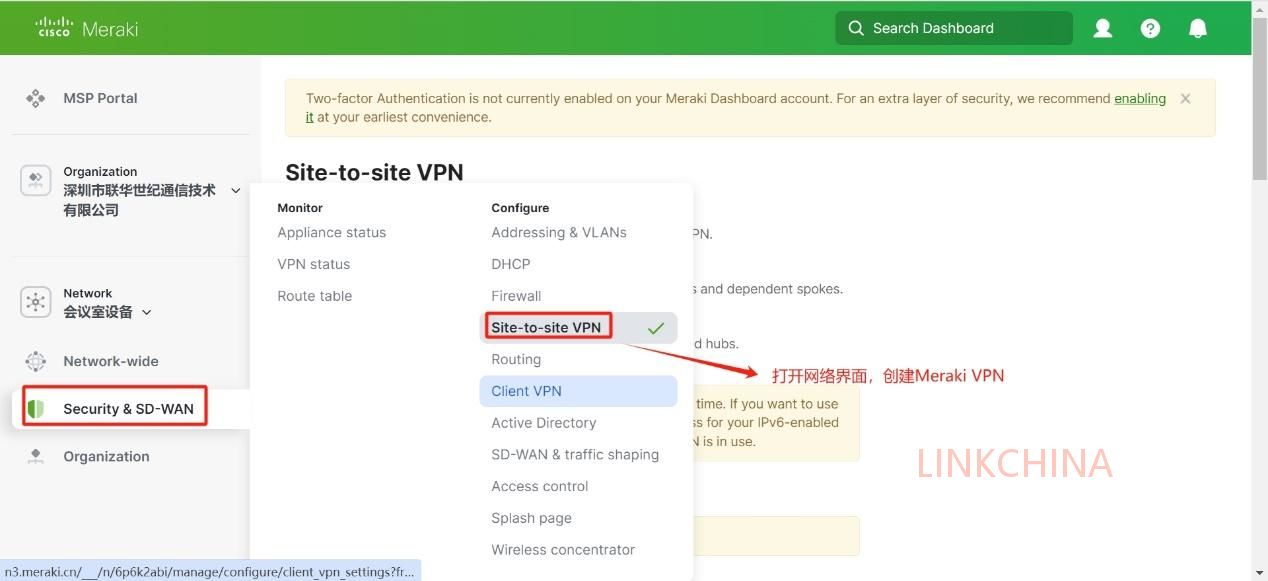Viewport: 1268px width, 581px height.
Task: Choose Client VPN from Configure menu
Action: [578, 391]
